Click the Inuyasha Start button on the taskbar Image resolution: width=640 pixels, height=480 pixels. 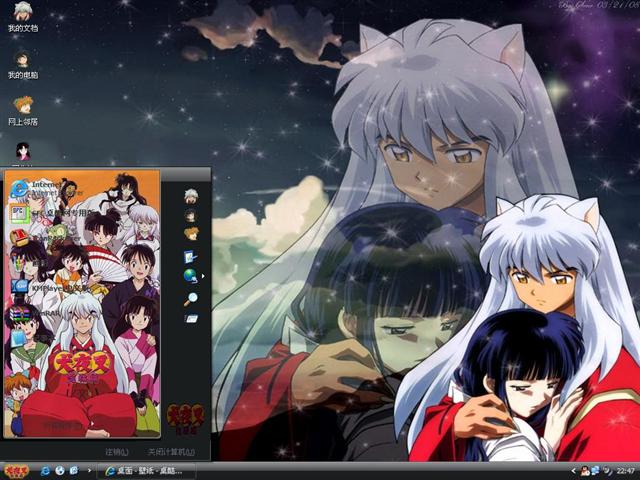17,471
